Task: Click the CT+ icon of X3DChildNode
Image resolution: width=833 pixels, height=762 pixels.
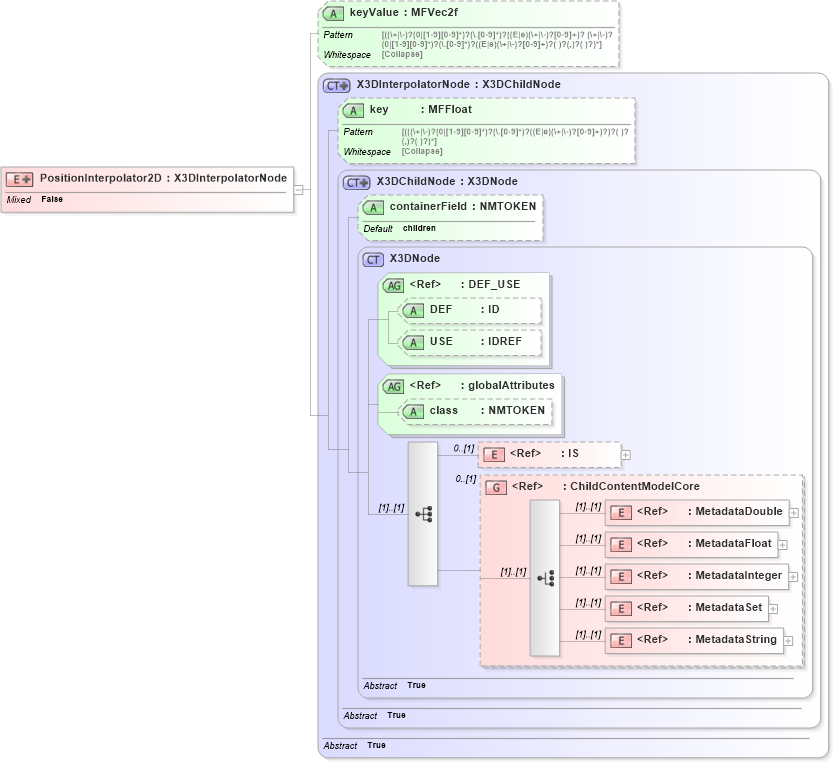Action: tap(357, 182)
